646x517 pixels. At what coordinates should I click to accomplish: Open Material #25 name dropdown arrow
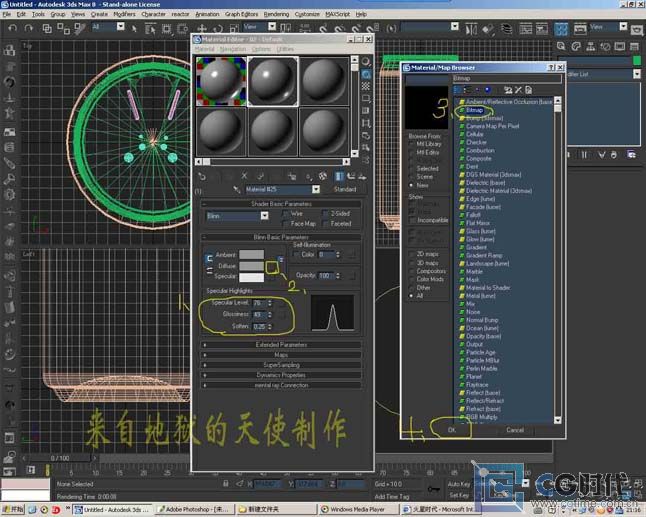pos(316,189)
